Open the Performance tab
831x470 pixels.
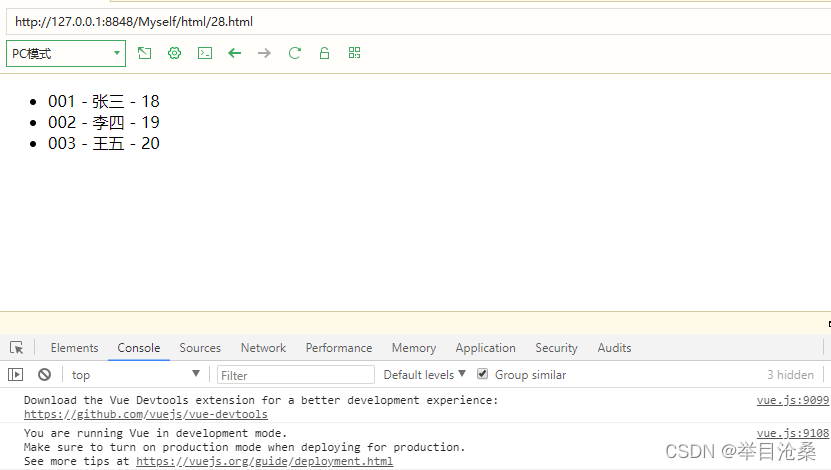[x=339, y=348]
